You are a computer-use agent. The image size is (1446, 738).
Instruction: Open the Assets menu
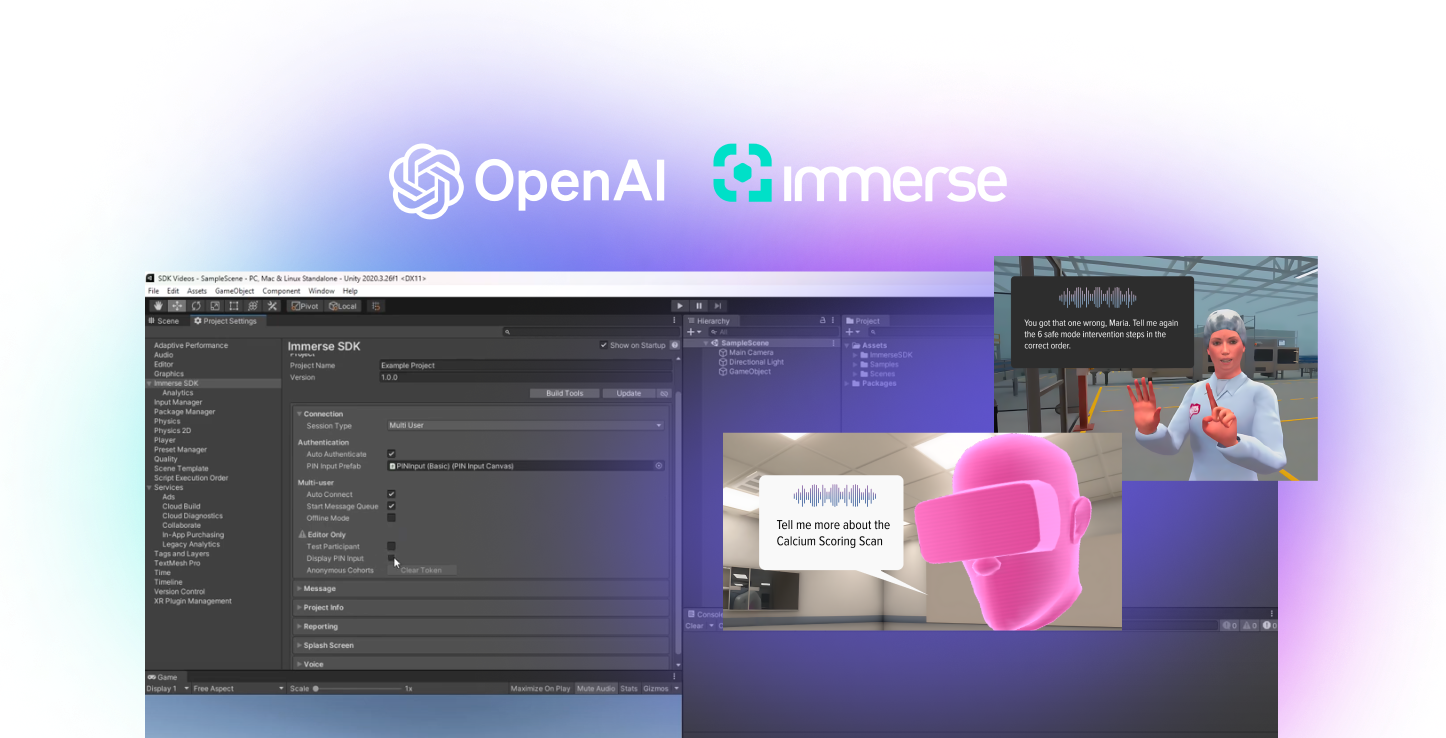pos(197,291)
